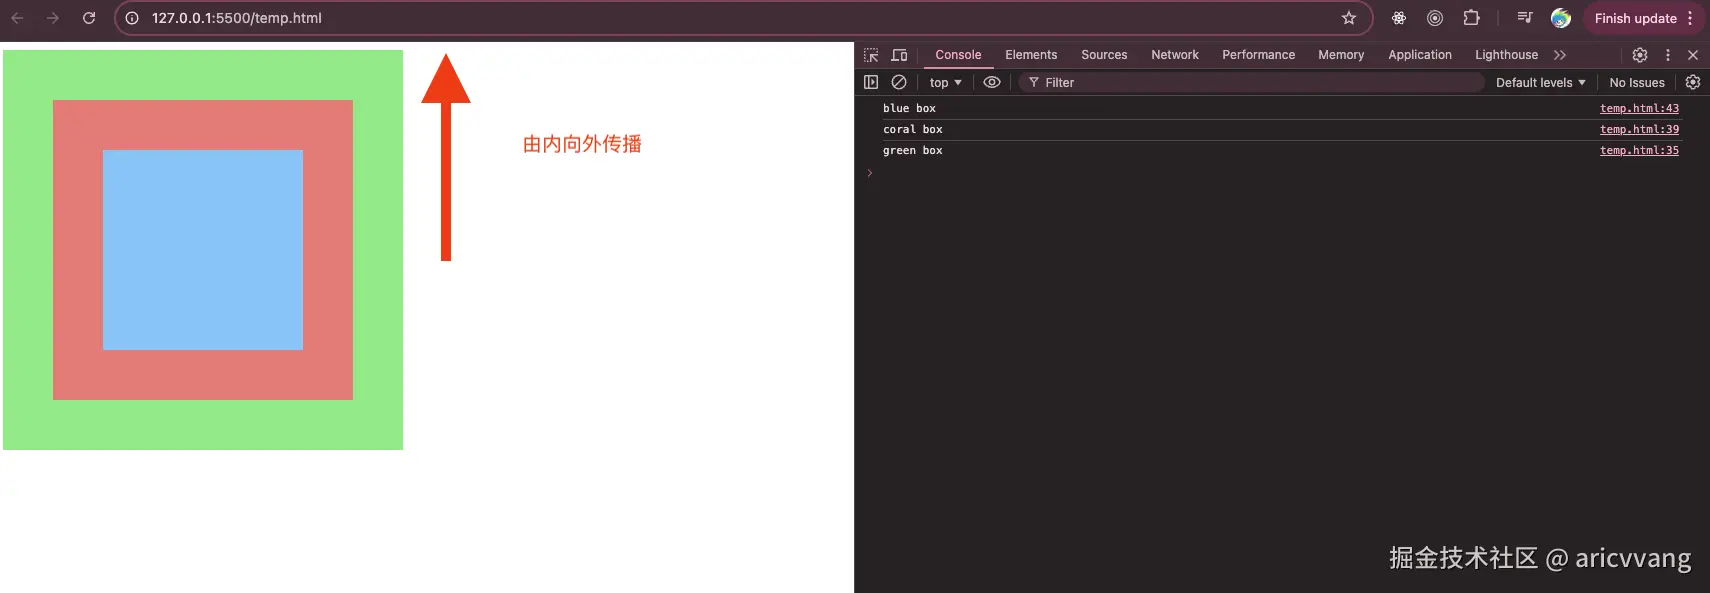Click the console Filter input field
Screen dimensions: 1710x593
[1250, 83]
